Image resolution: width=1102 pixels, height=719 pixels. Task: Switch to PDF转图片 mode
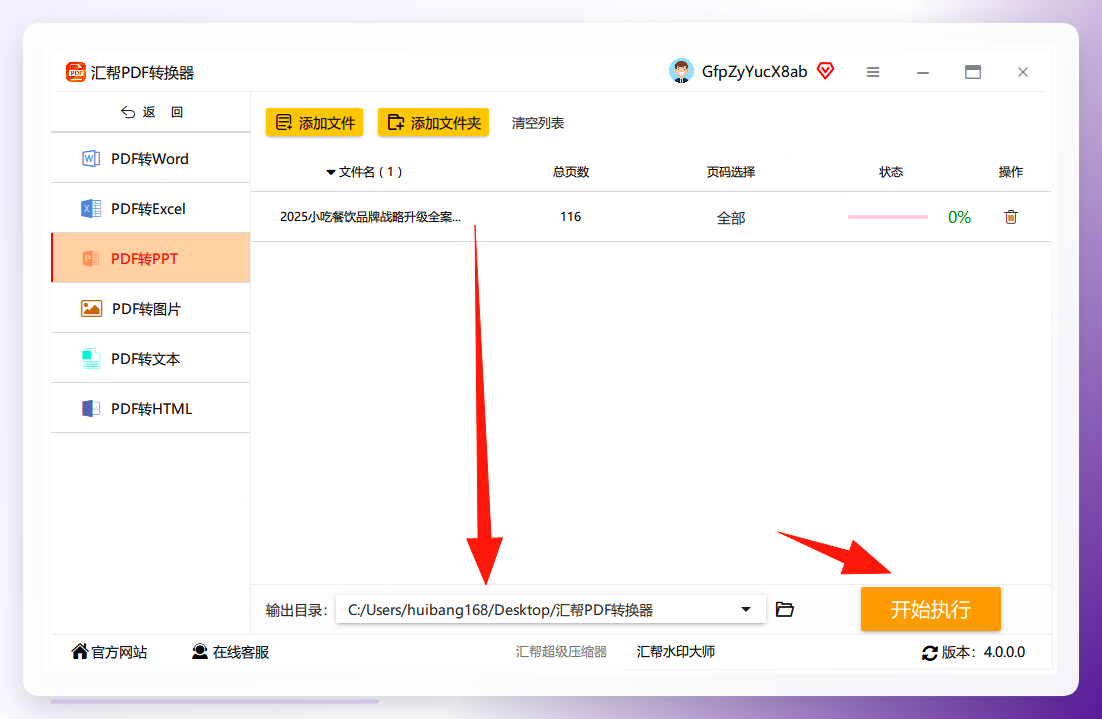click(x=150, y=308)
